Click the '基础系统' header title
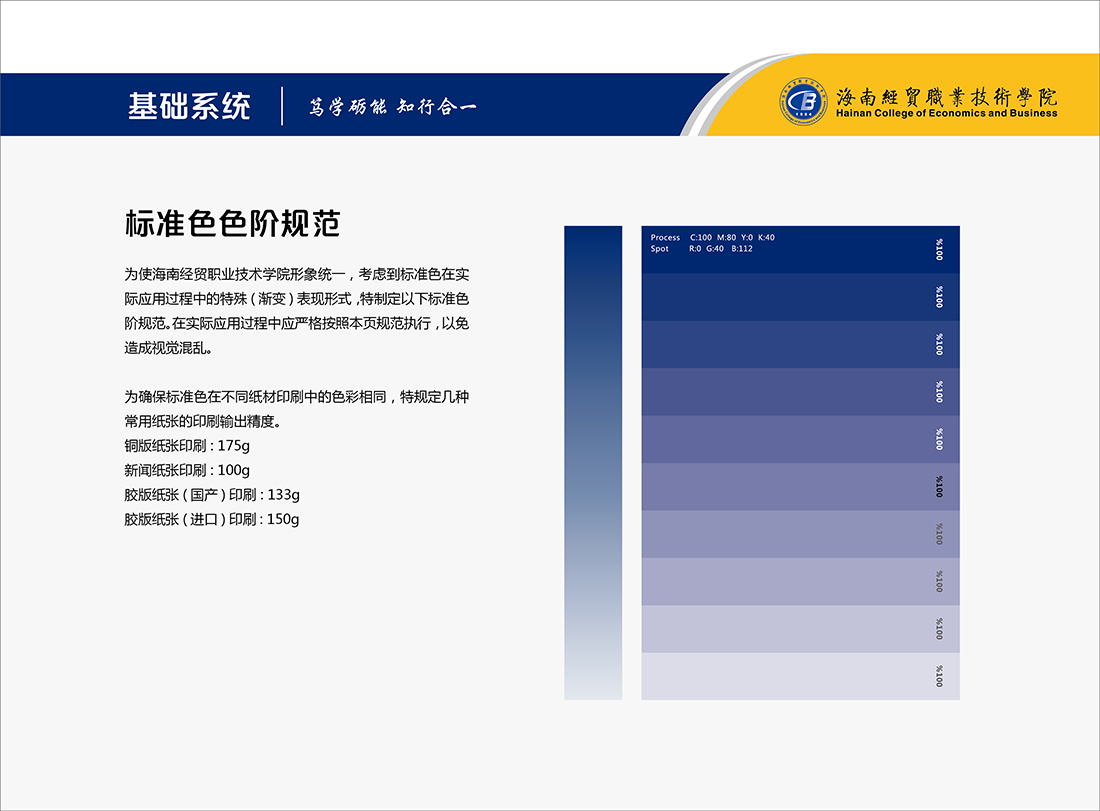 pos(189,106)
